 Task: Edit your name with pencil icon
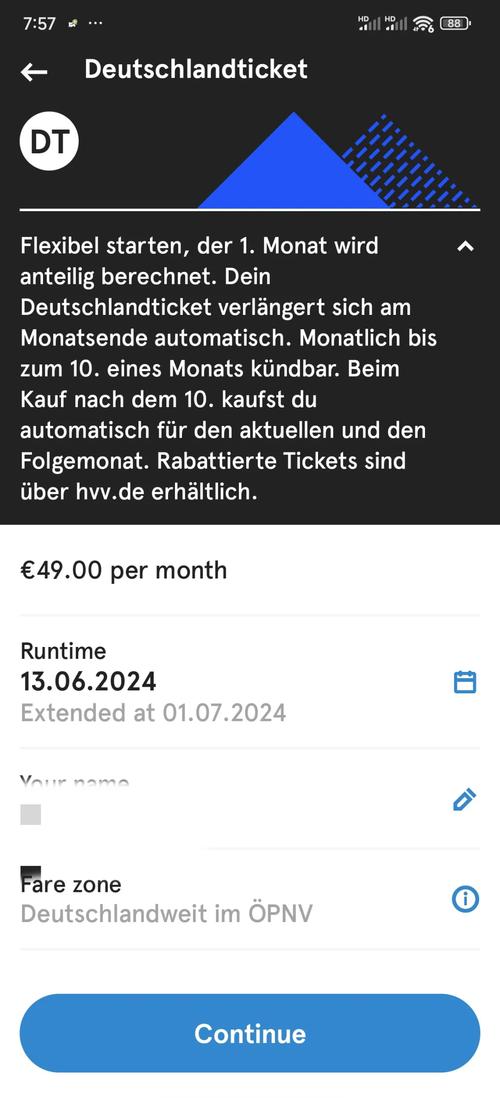point(465,799)
